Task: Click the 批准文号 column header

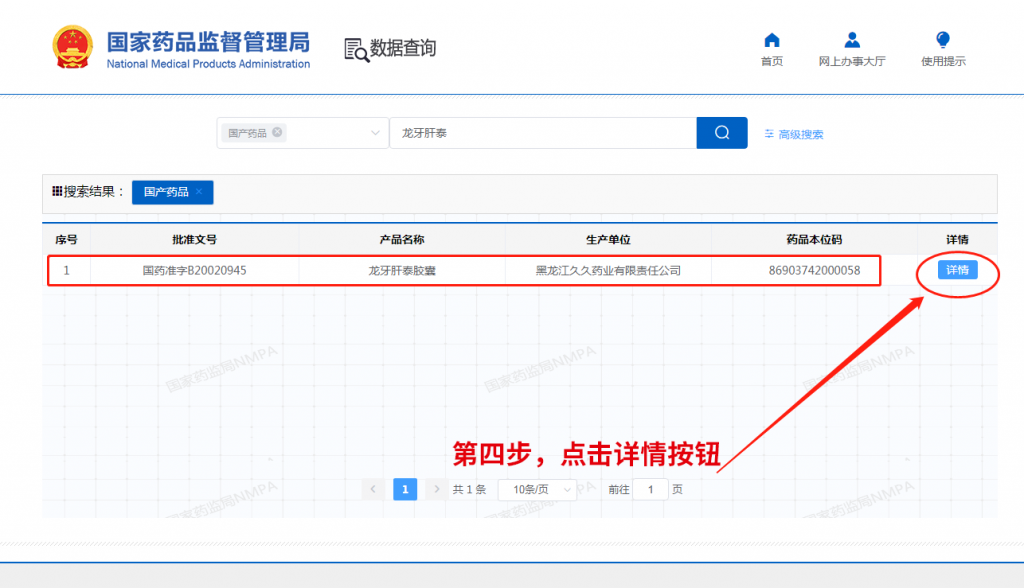Action: (x=195, y=240)
